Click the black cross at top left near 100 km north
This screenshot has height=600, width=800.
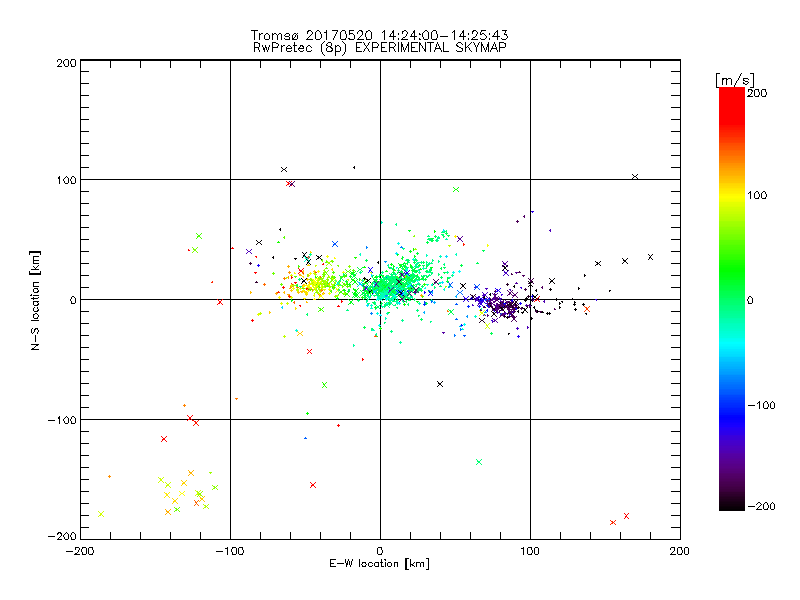284,170
